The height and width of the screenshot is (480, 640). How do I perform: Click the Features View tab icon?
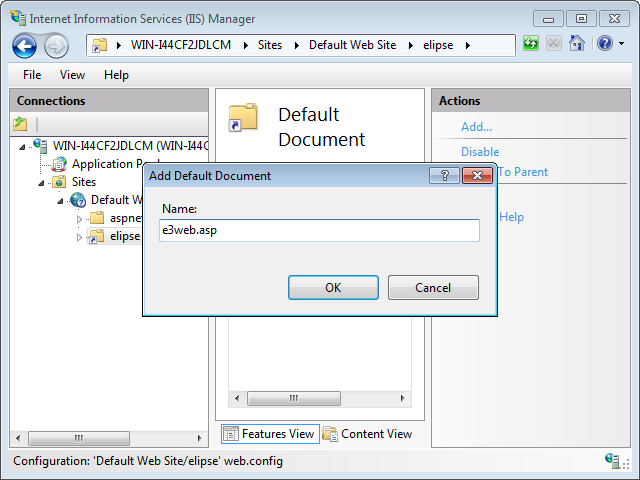click(x=231, y=434)
